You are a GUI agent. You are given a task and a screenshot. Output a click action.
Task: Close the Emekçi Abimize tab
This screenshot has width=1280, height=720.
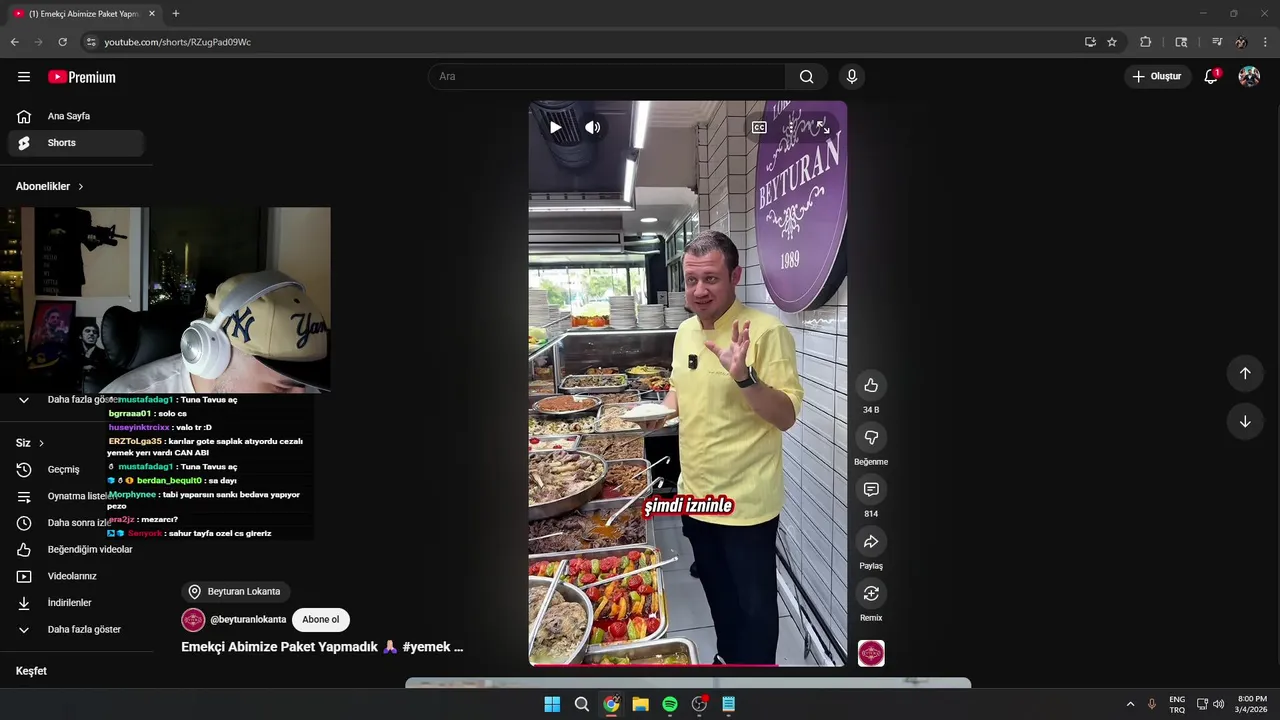tap(152, 14)
